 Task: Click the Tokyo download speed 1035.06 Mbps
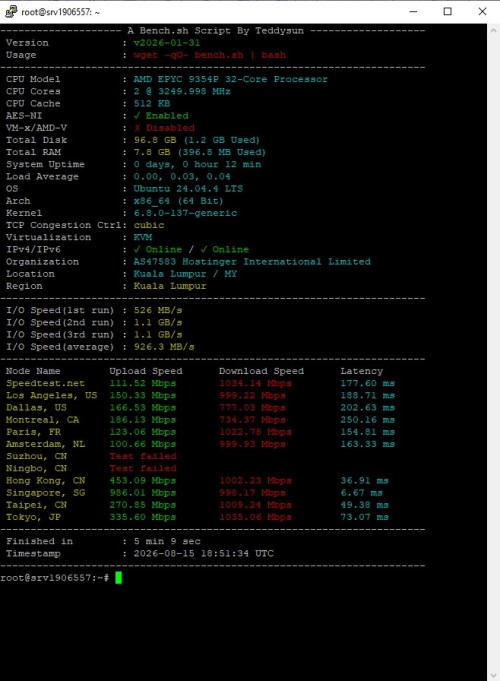click(255, 517)
